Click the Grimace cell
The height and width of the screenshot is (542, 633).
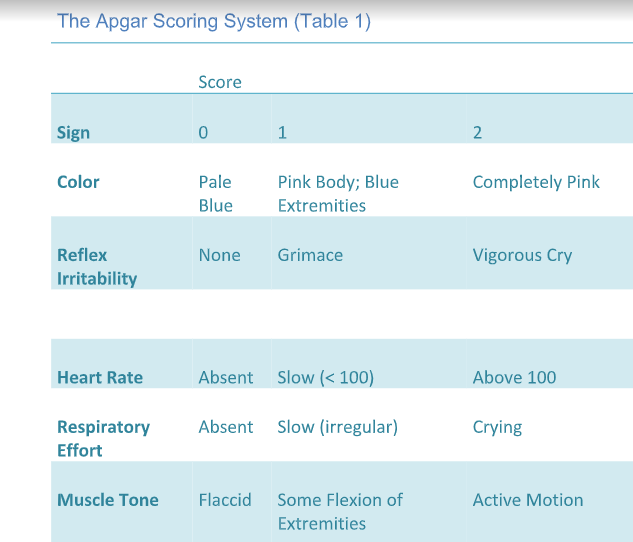[x=310, y=255]
